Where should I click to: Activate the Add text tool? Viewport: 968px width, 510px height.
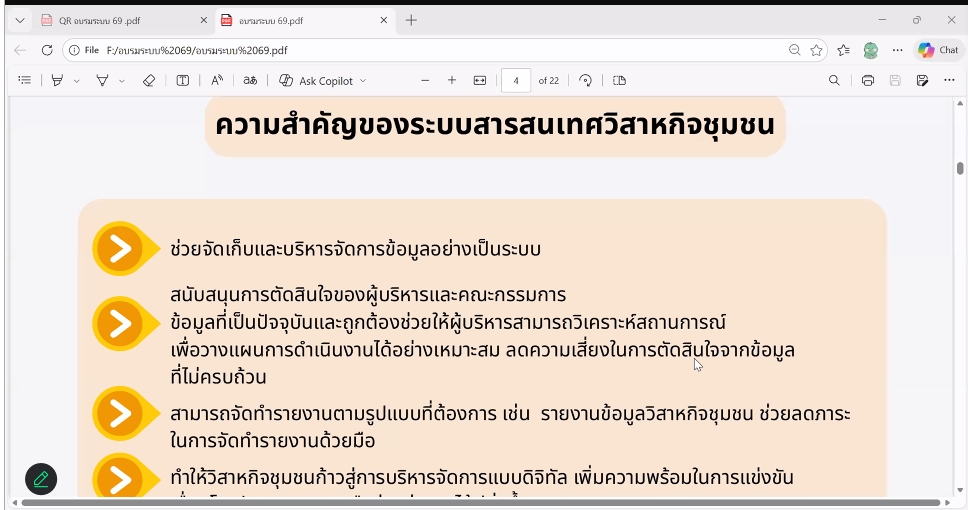[x=183, y=80]
